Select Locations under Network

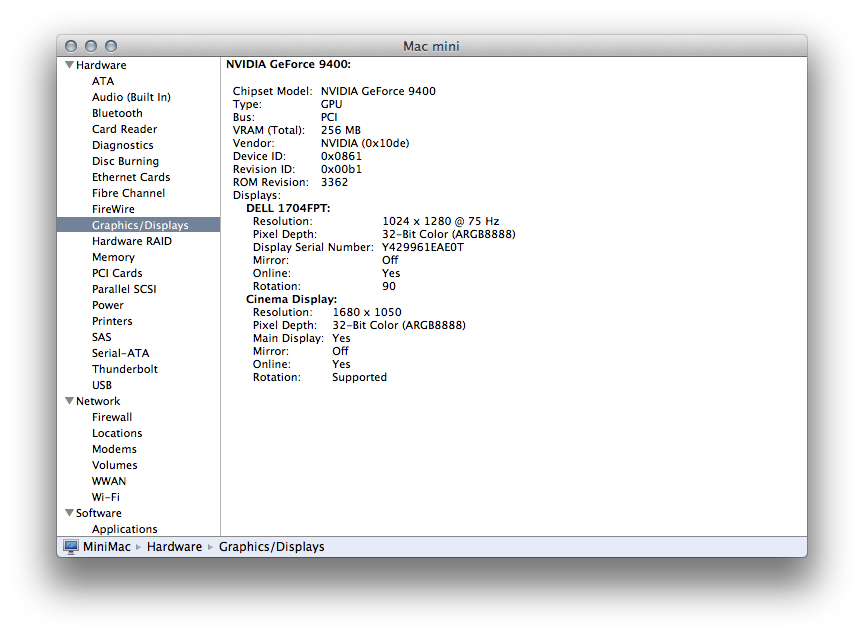tap(117, 433)
